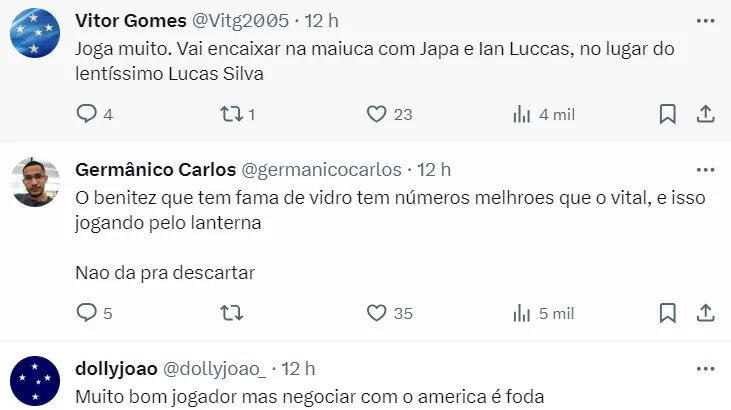Open the @germanicocarlos handle link
731x410 pixels.
point(321,170)
